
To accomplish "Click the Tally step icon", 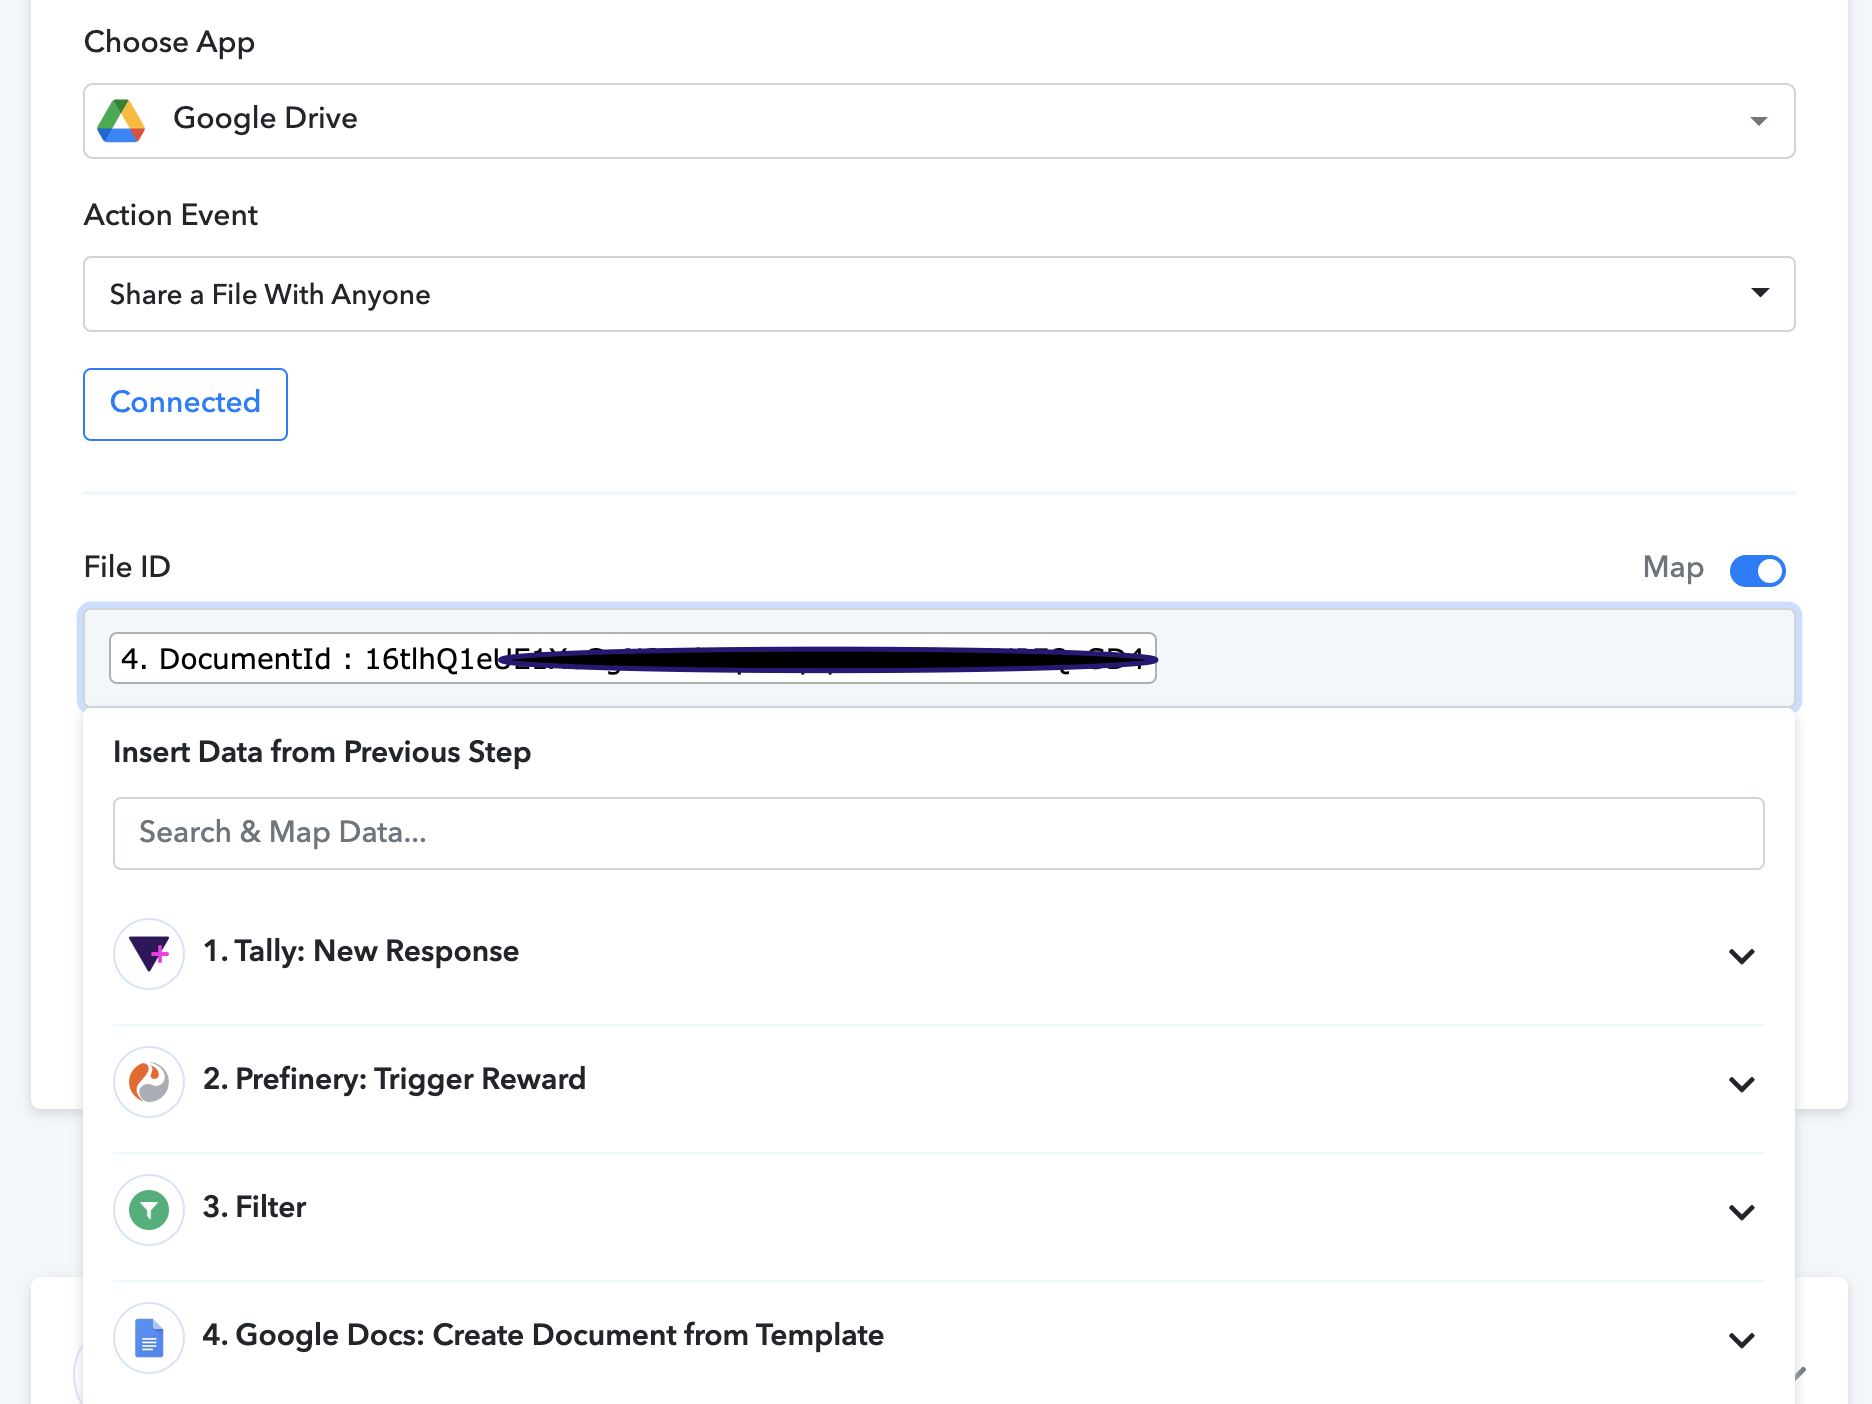I will [149, 954].
